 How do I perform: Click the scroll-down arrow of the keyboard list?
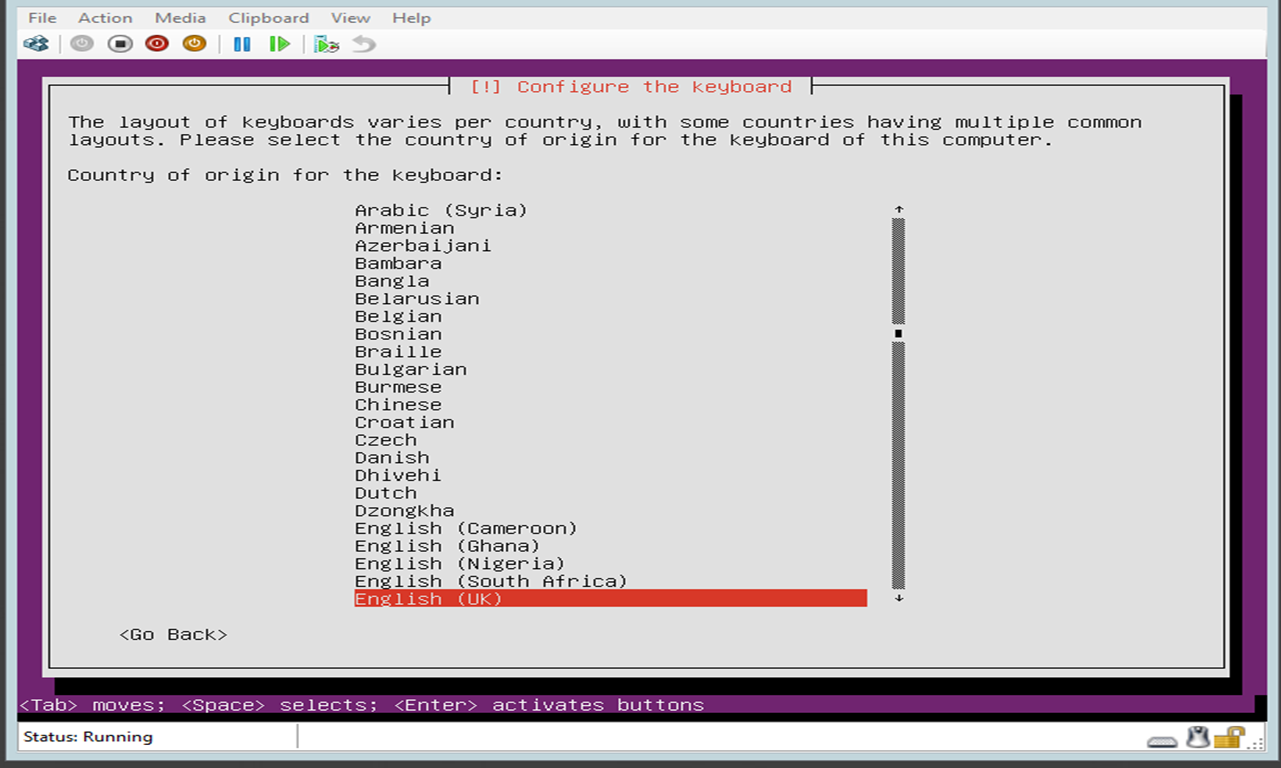pyautogui.click(x=899, y=598)
